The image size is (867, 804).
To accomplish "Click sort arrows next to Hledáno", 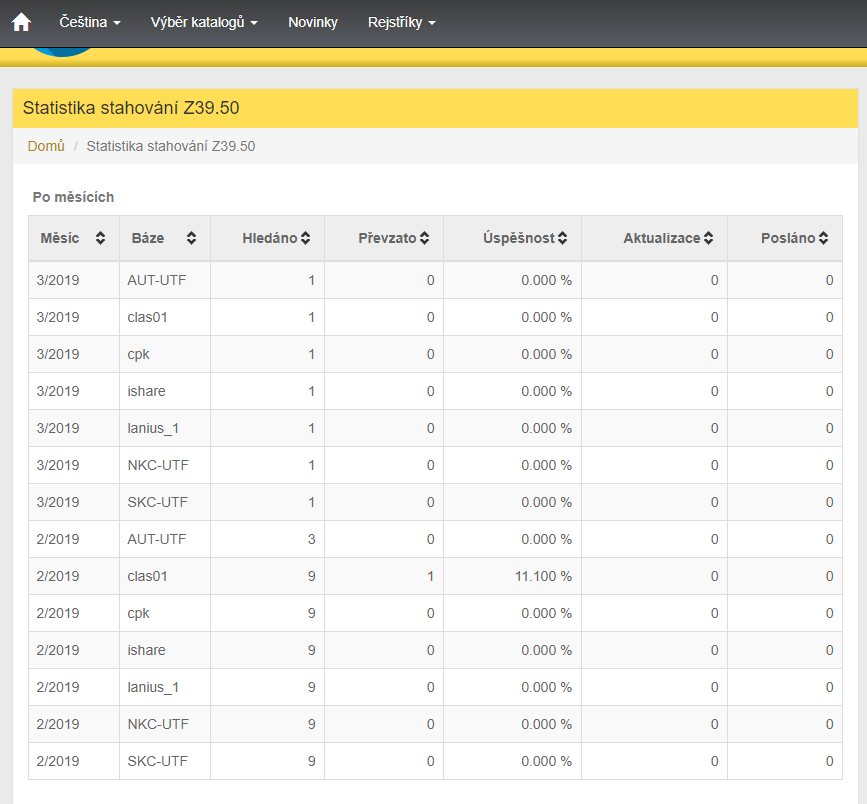I will pyautogui.click(x=305, y=239).
